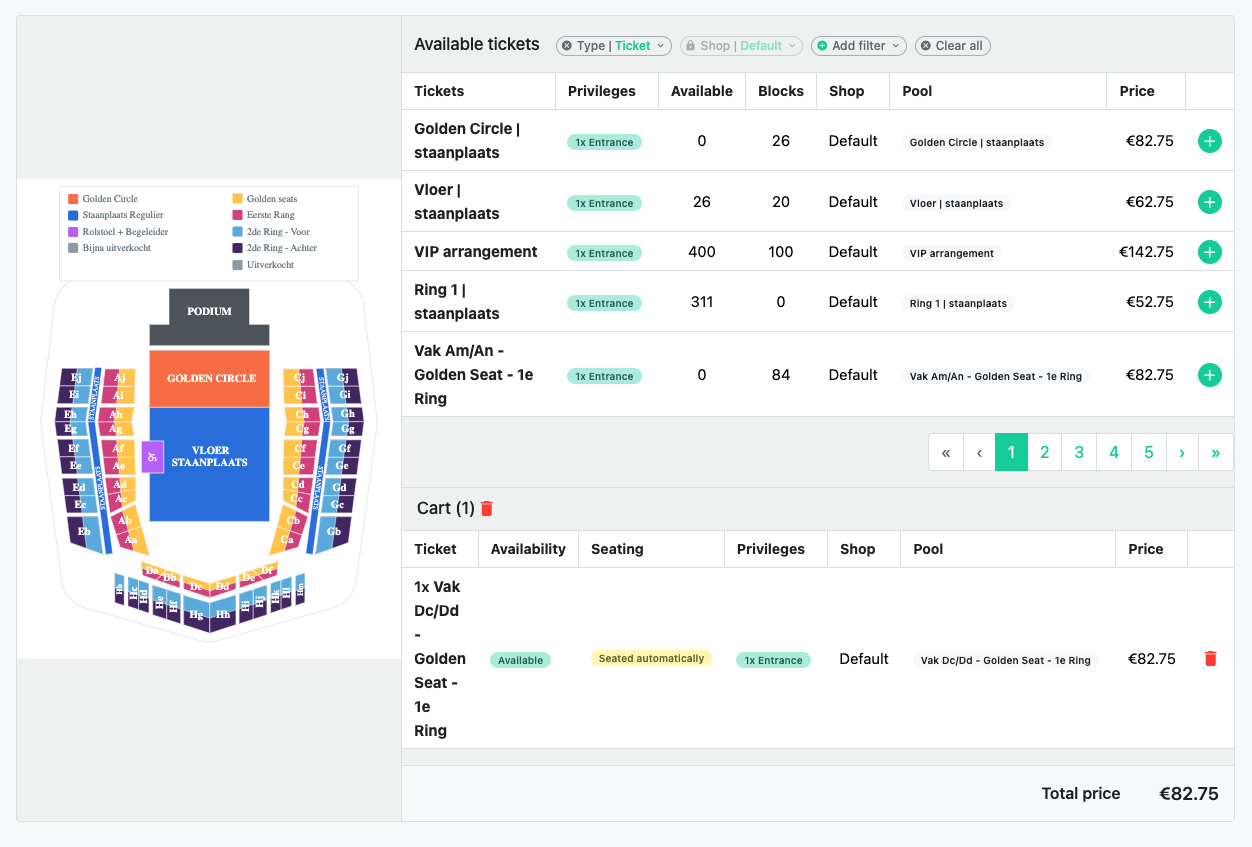Select current page 1 in pagination
The height and width of the screenshot is (847, 1252).
pos(1011,452)
